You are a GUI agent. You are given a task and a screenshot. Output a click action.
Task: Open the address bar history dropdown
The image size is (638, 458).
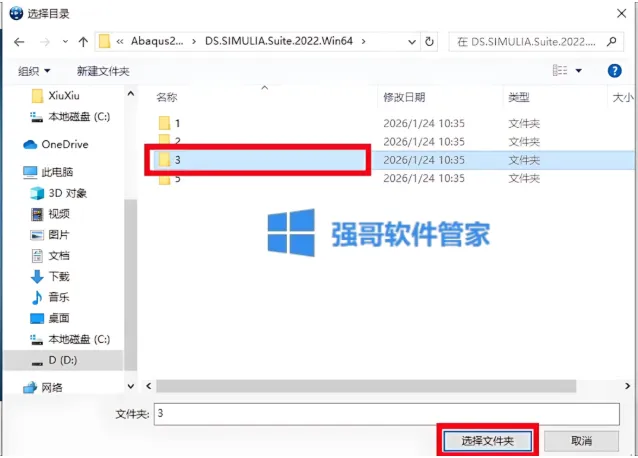[412, 42]
